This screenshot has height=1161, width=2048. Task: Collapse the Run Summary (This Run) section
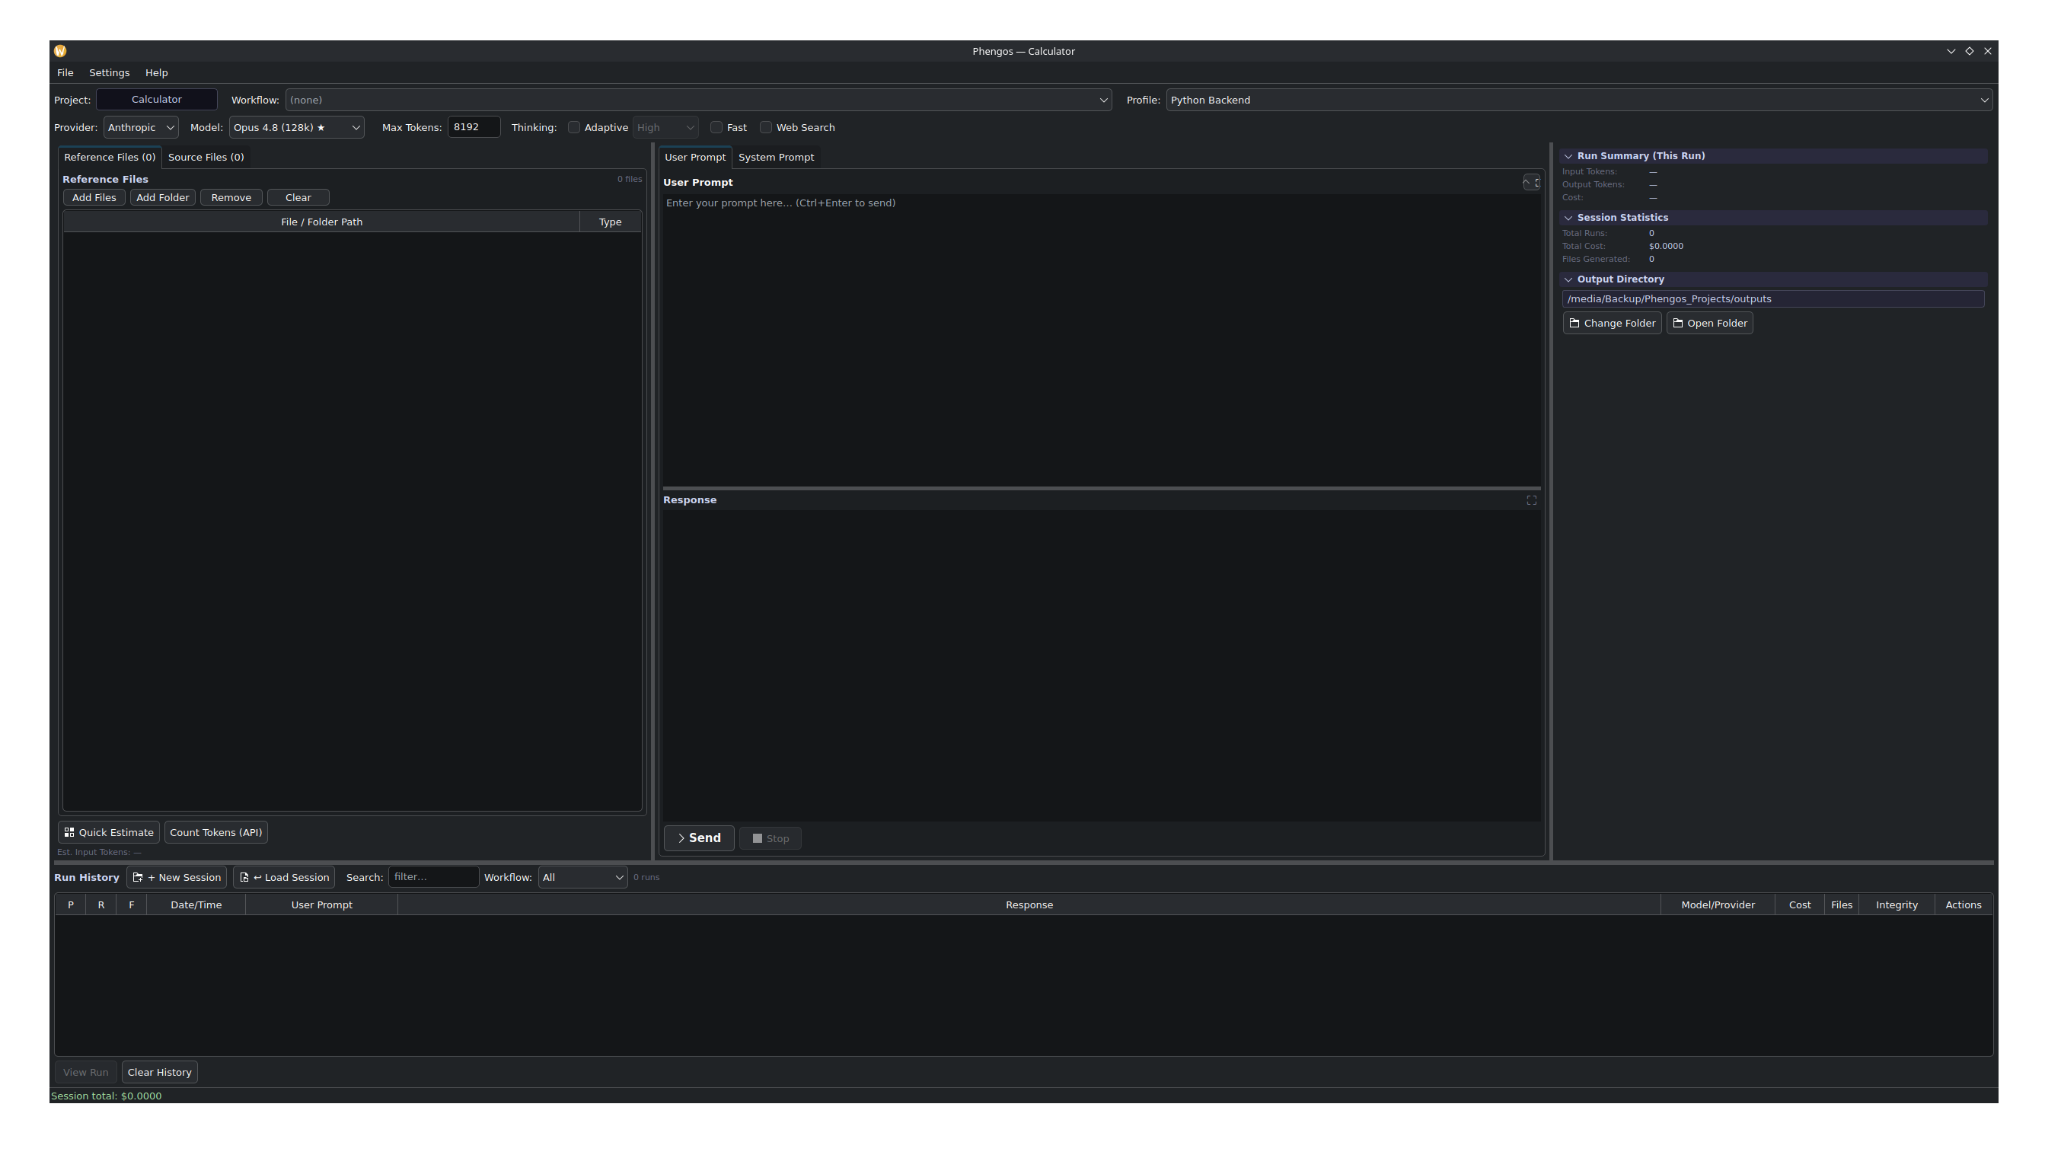click(x=1772, y=156)
